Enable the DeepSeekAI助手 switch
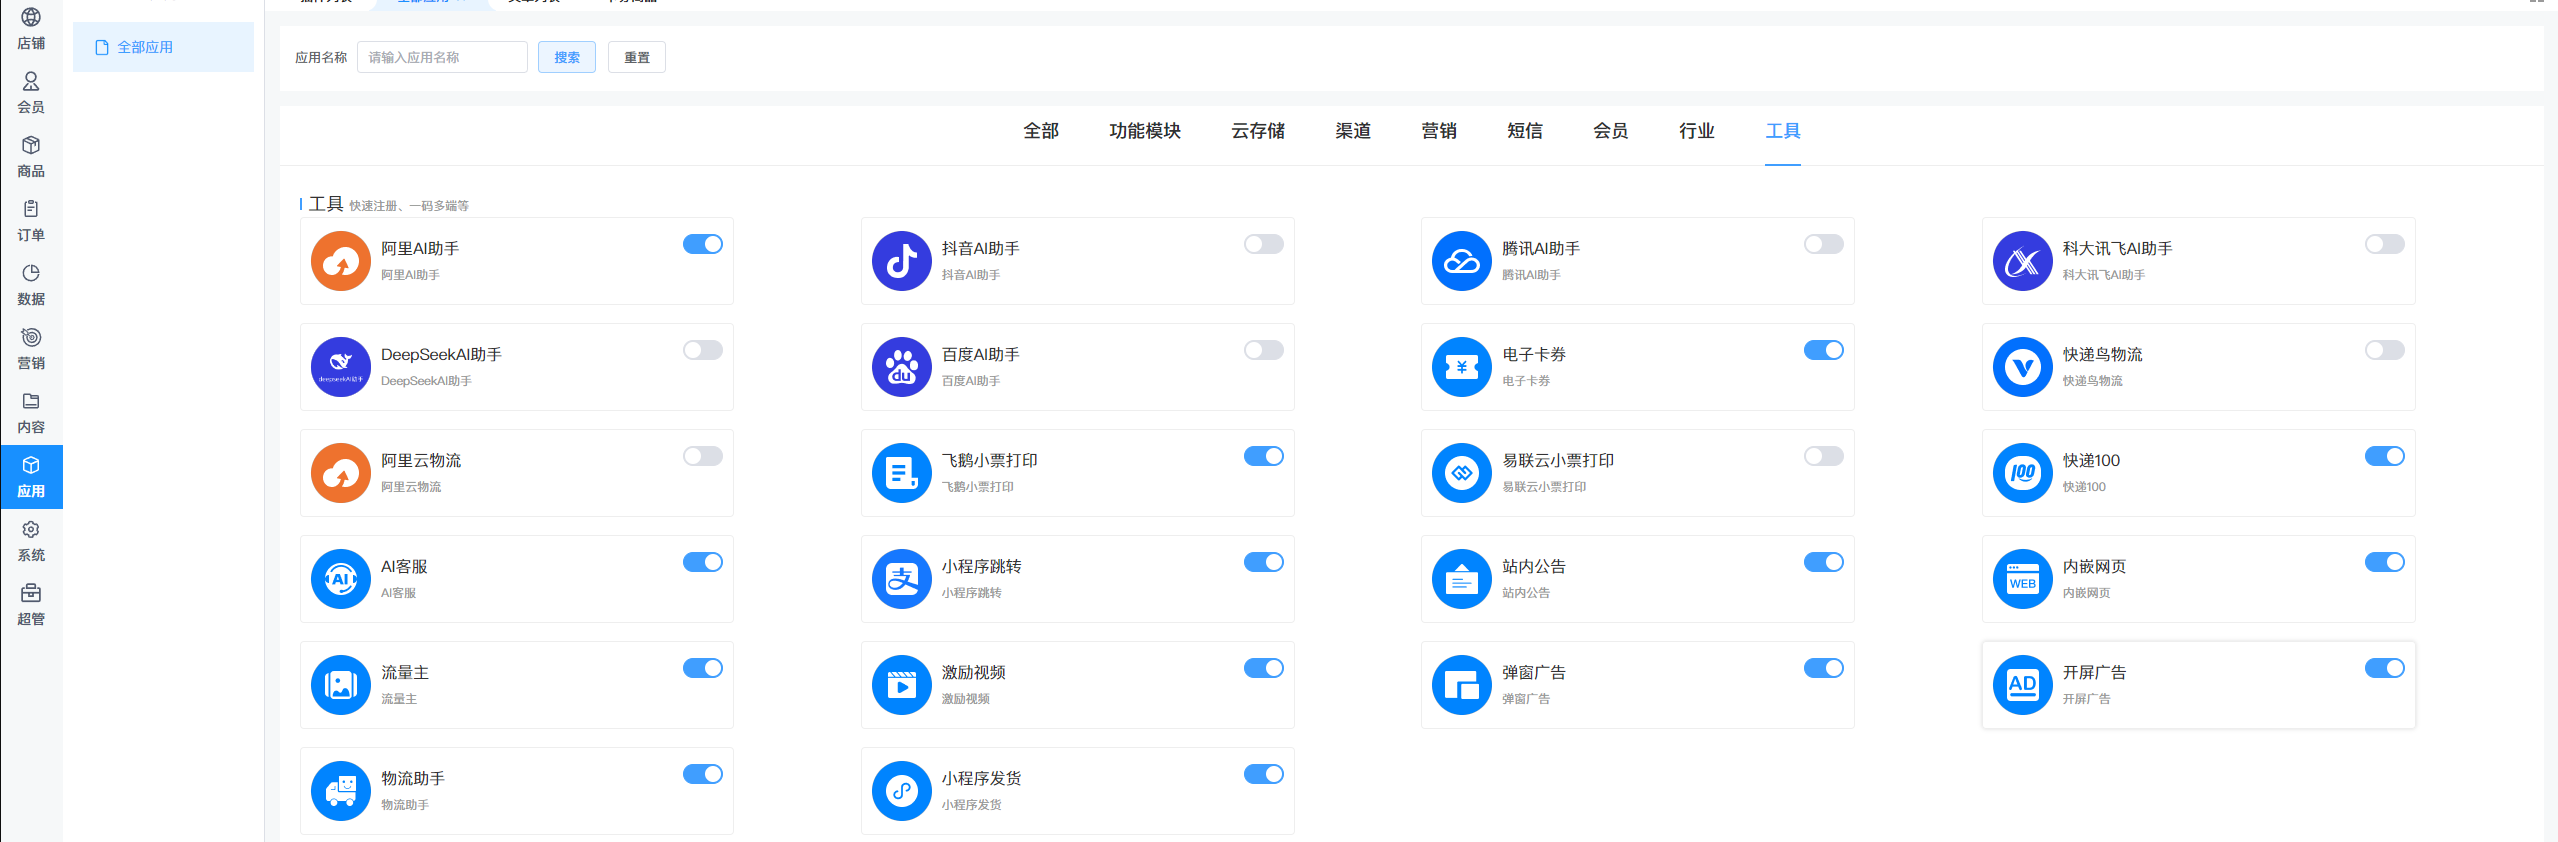The image size is (2558, 842). 703,350
